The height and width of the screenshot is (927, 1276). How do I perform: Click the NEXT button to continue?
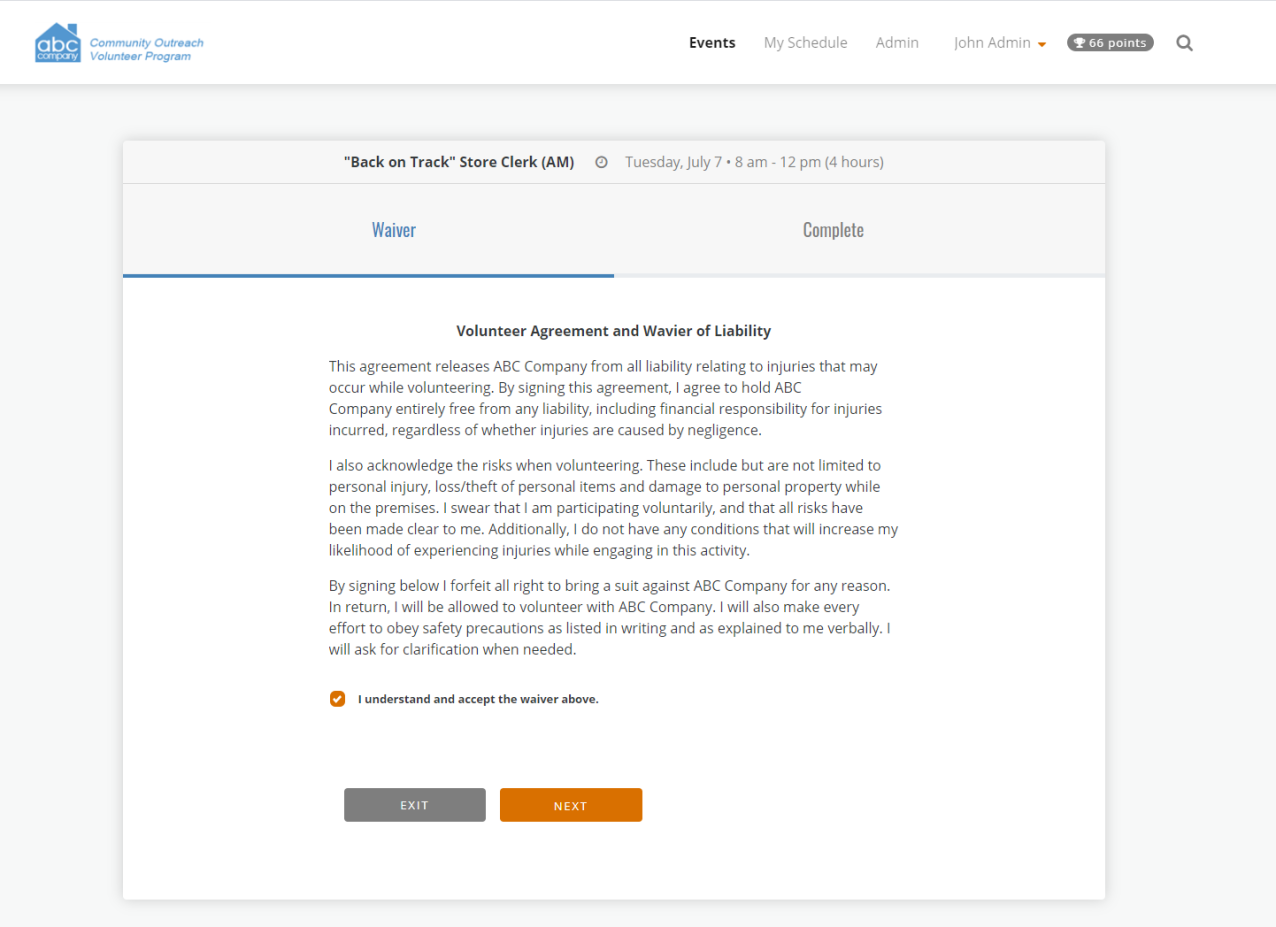coord(570,804)
